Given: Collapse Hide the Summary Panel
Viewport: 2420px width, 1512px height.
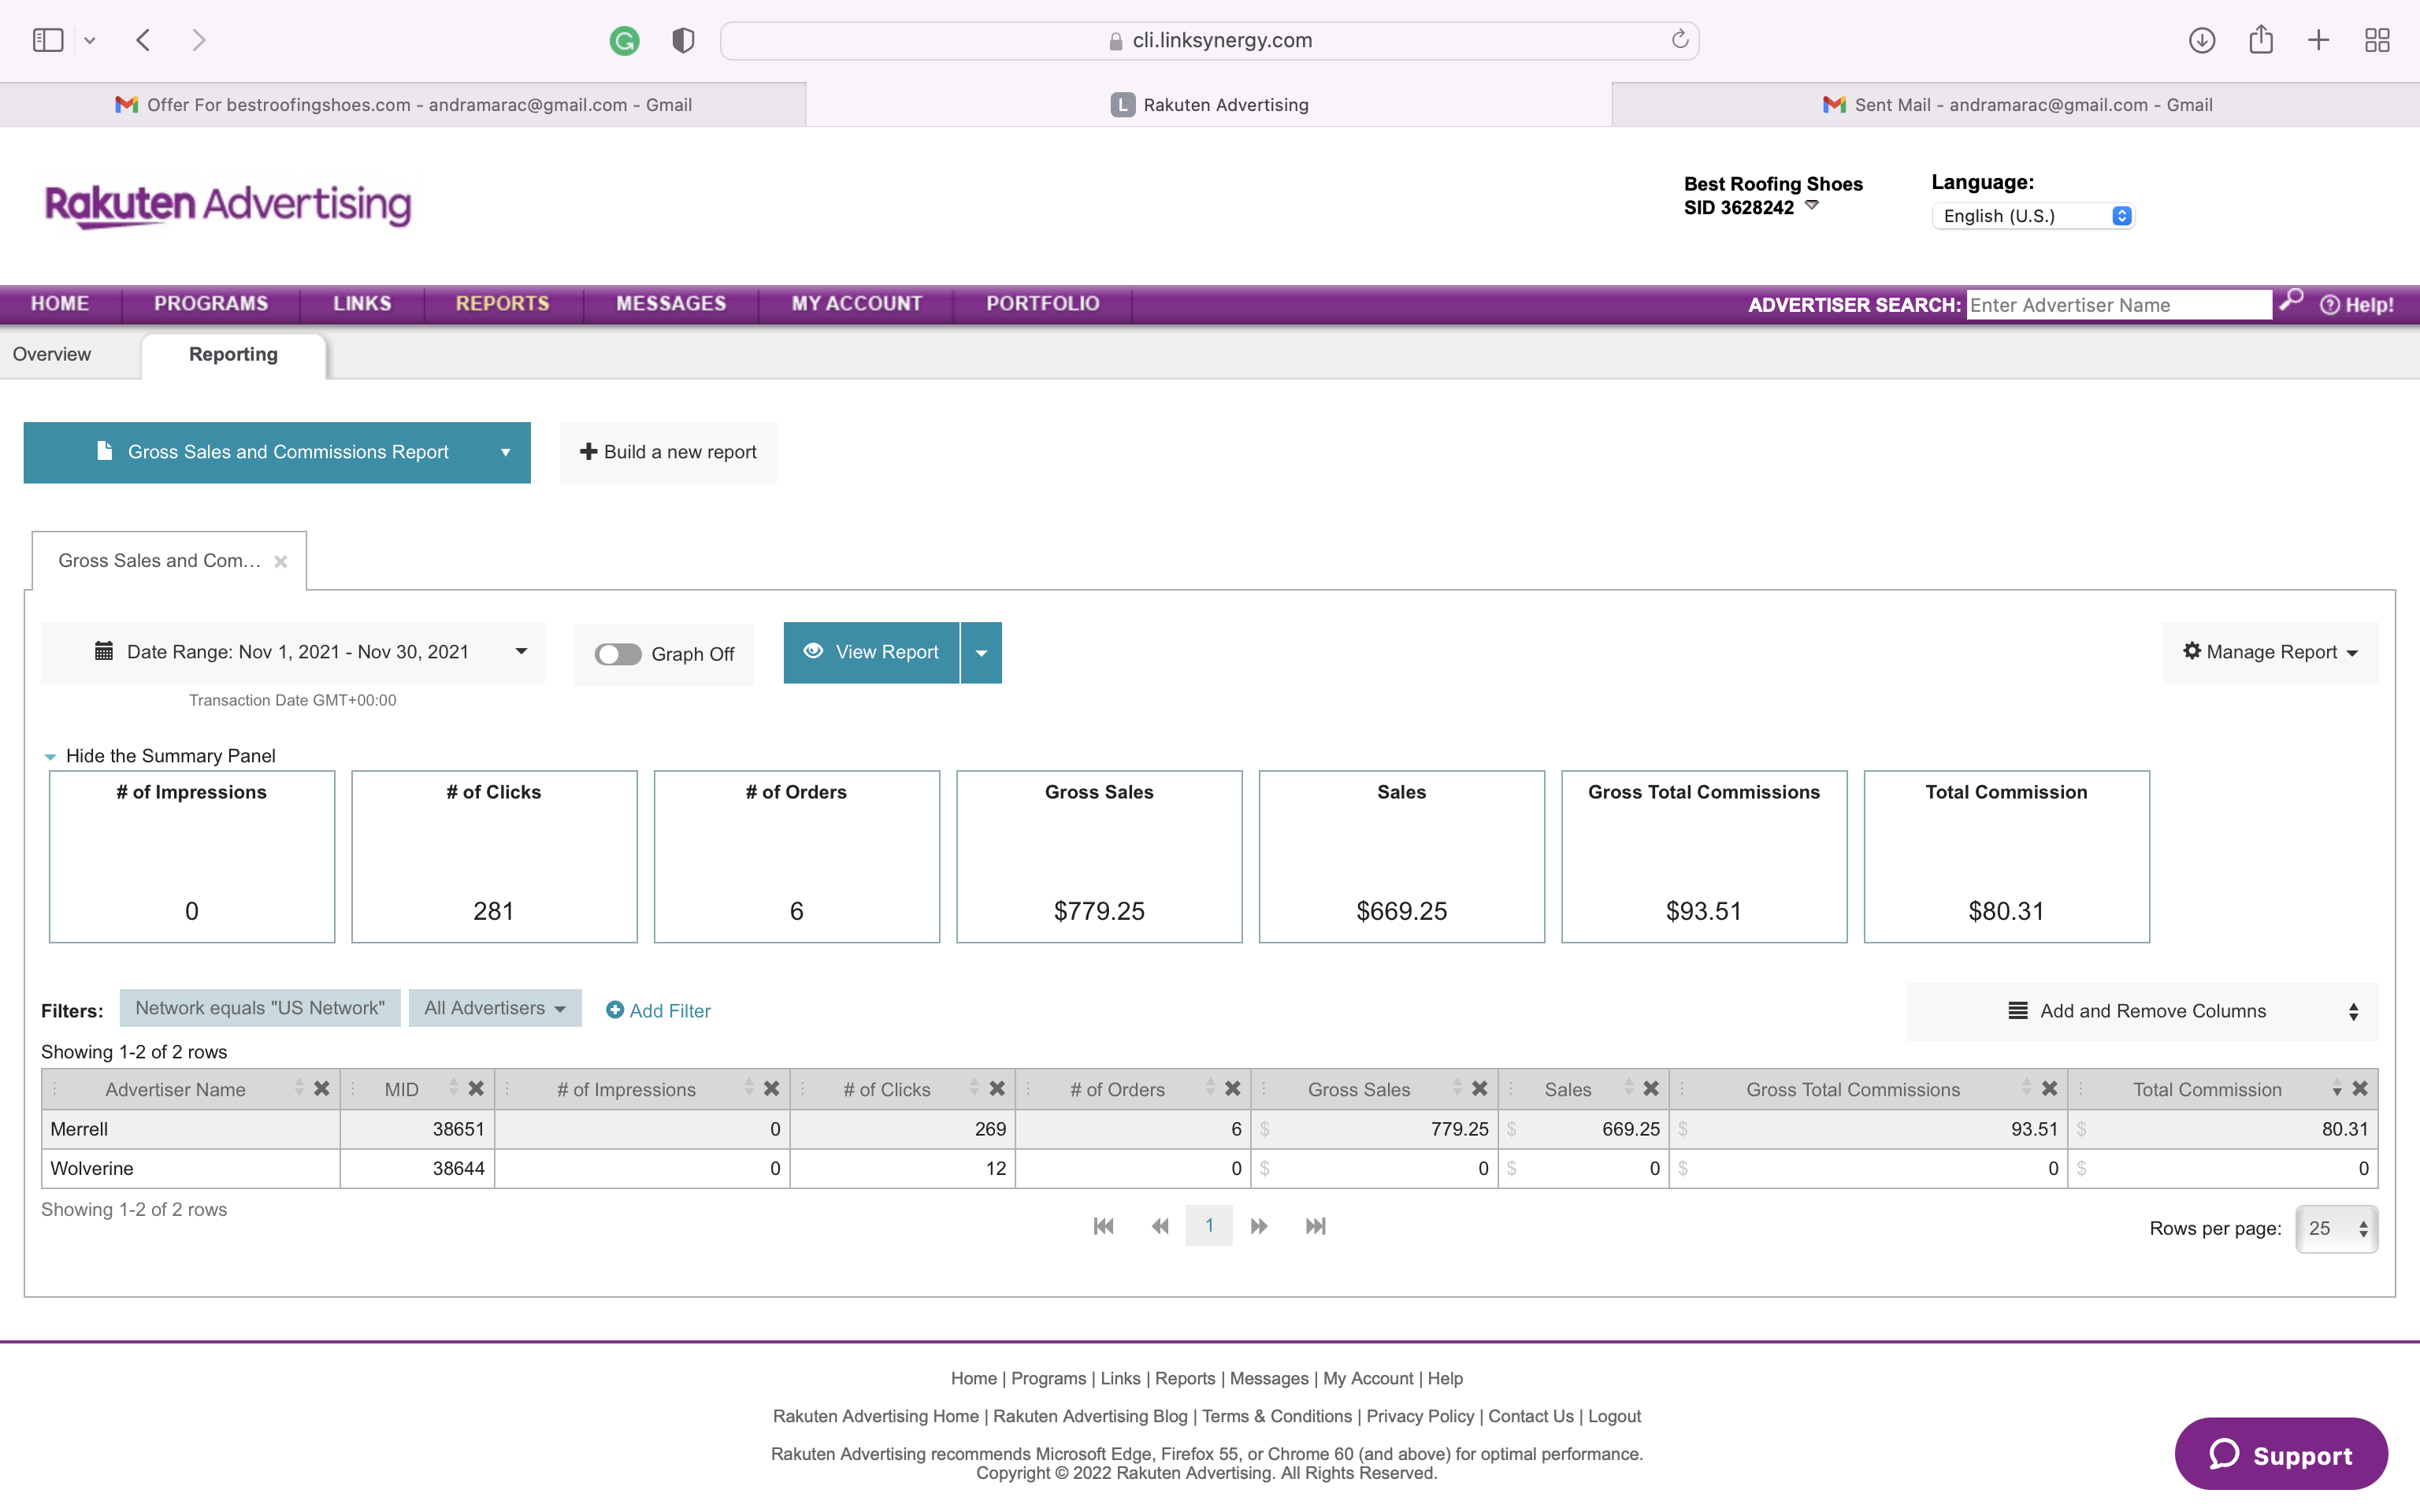Looking at the screenshot, I should [x=160, y=756].
